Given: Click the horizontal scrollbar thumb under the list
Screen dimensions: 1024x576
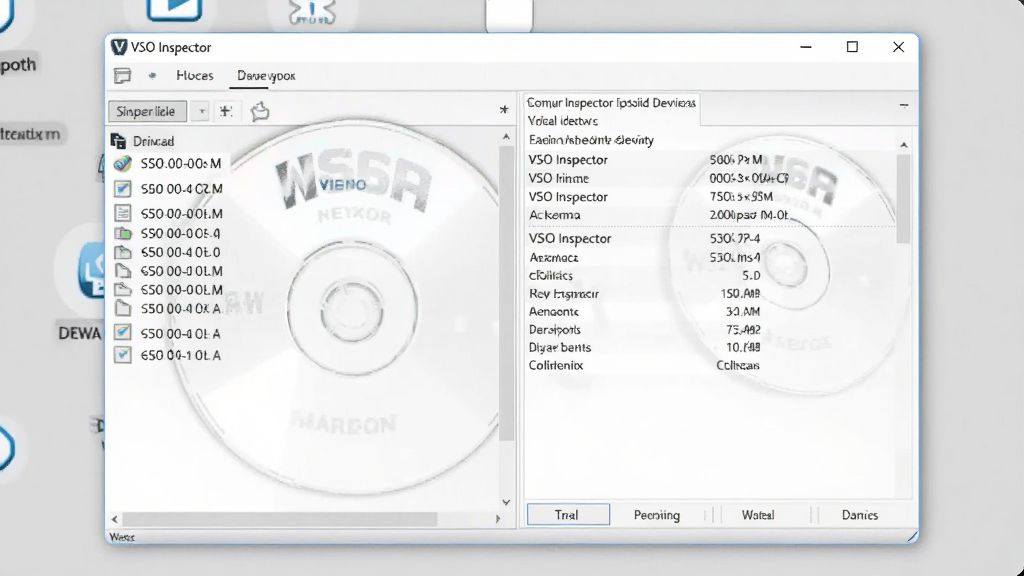Looking at the screenshot, I should pyautogui.click(x=280, y=519).
